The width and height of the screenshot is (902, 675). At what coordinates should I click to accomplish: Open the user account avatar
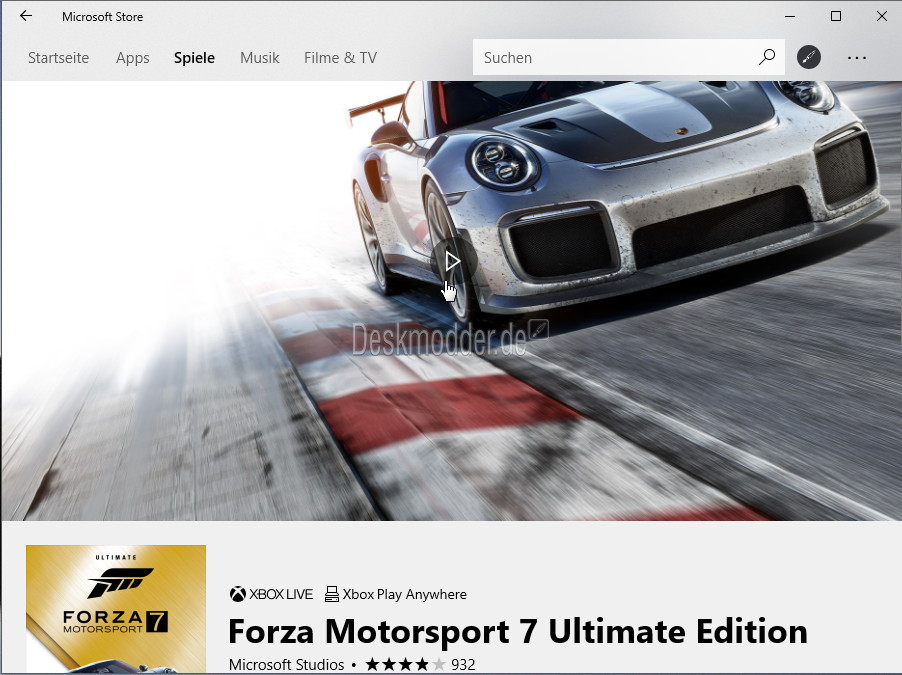coord(809,57)
